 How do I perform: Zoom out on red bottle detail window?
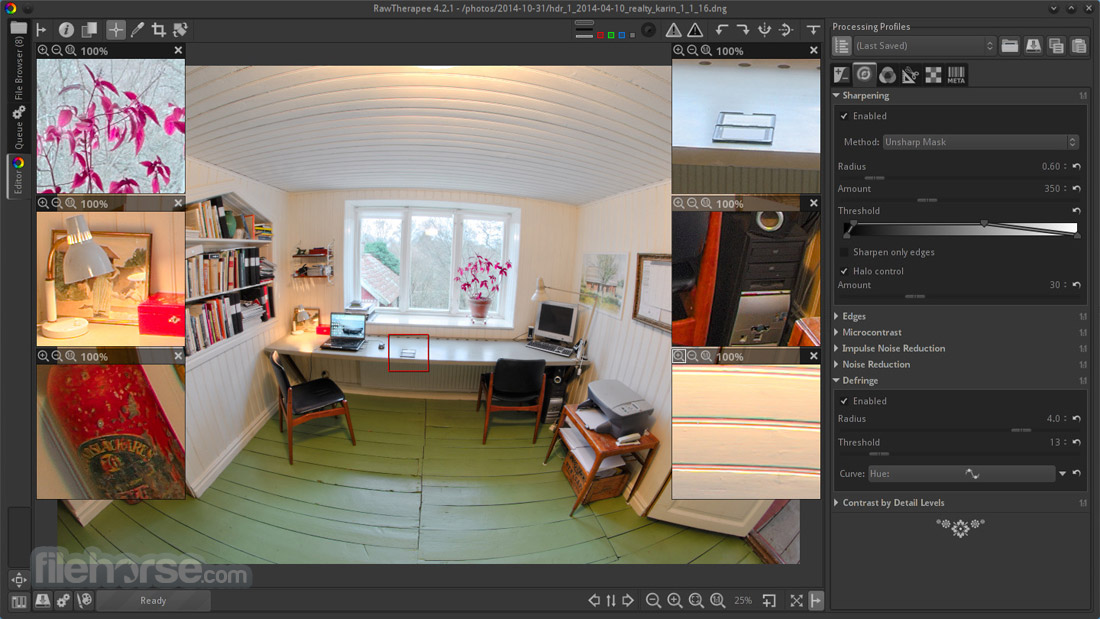click(57, 357)
